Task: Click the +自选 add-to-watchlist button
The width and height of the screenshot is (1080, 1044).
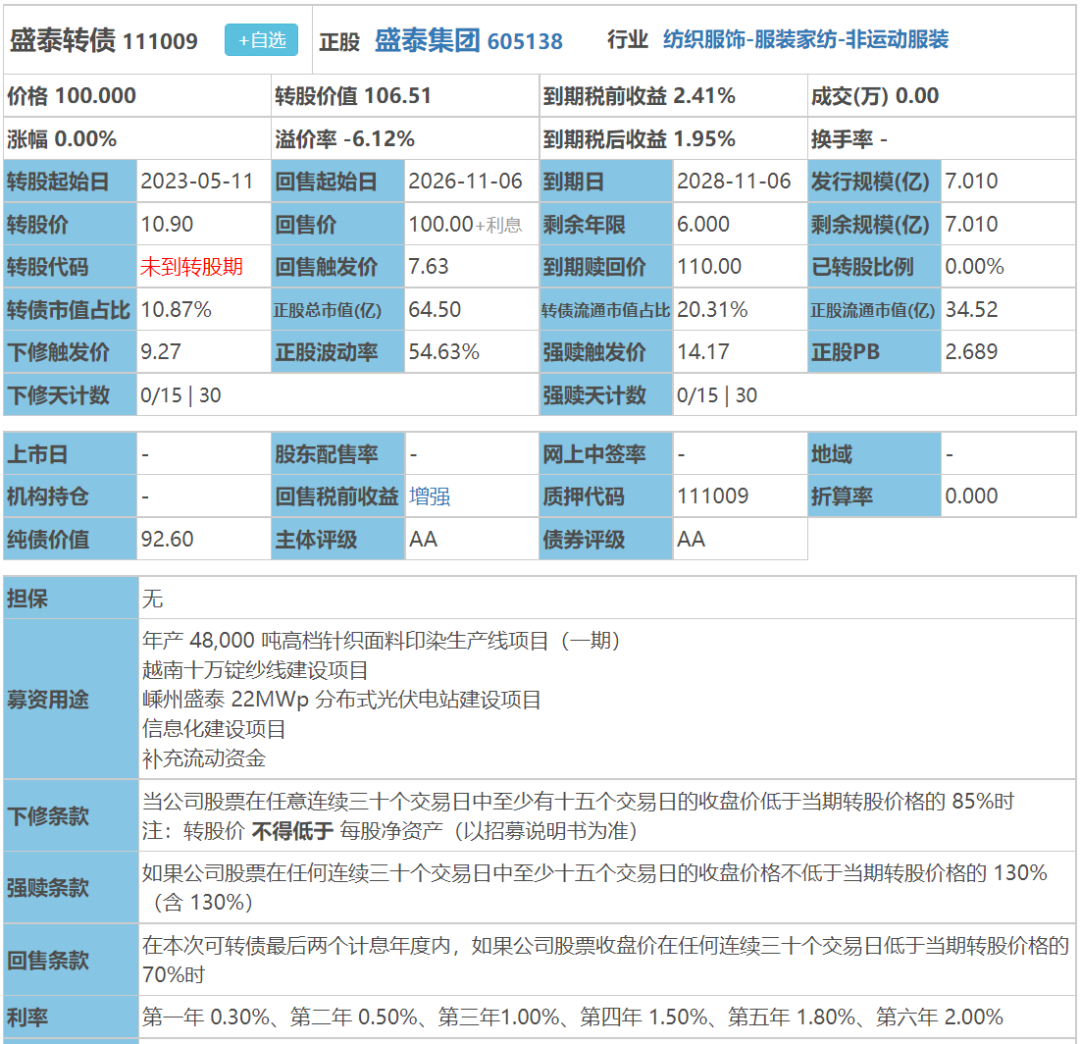Action: [x=261, y=40]
